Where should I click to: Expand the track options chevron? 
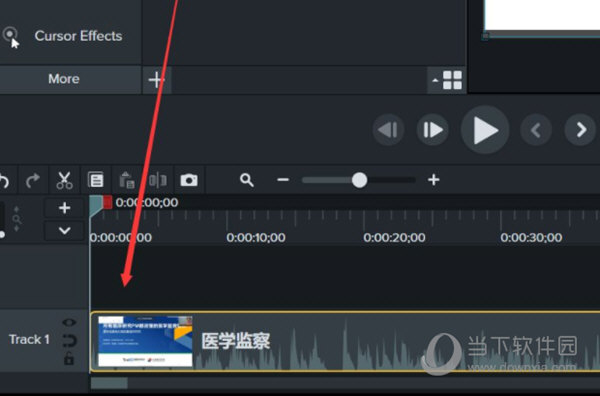[65, 231]
